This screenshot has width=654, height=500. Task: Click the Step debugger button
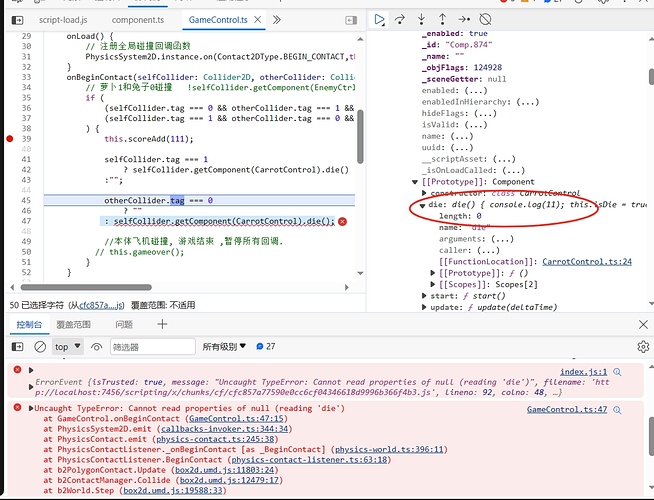pos(464,19)
